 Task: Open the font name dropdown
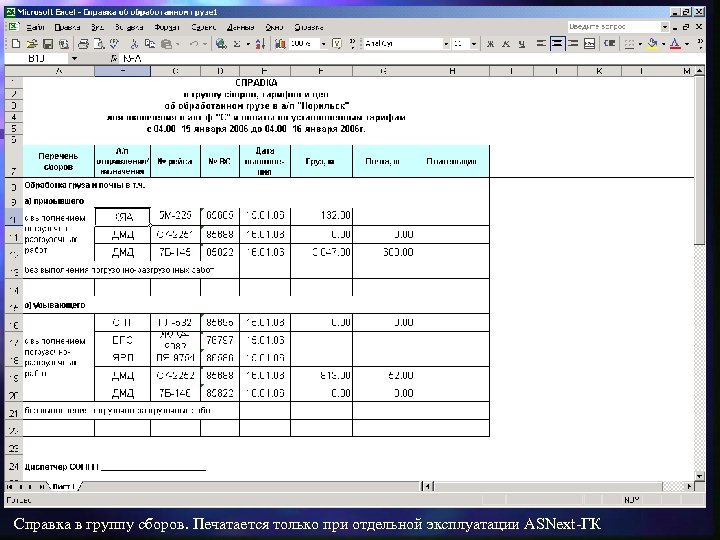coord(446,44)
